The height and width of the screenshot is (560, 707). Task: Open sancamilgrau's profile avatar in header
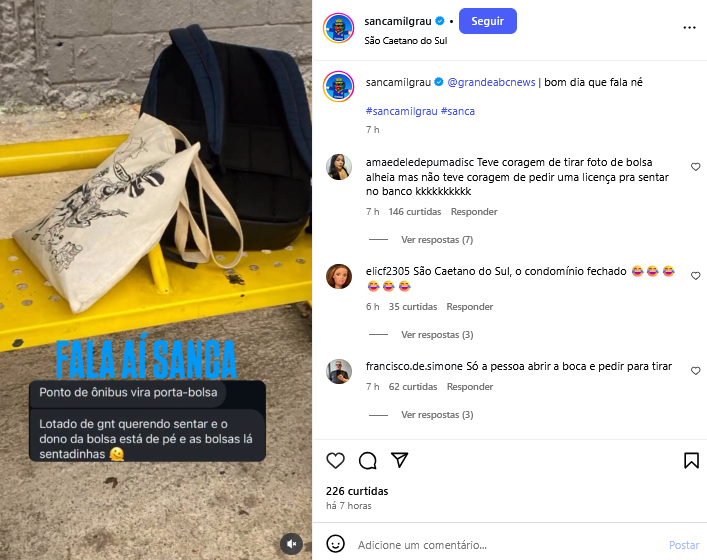[339, 28]
